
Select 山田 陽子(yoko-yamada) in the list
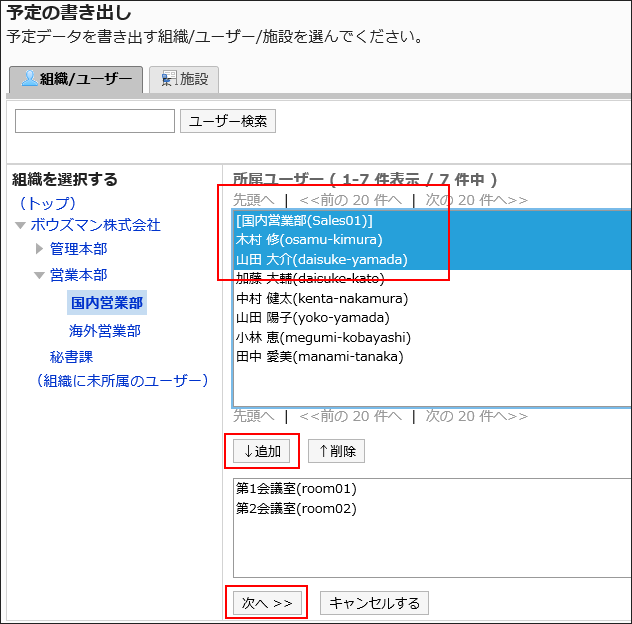pyautogui.click(x=432, y=318)
